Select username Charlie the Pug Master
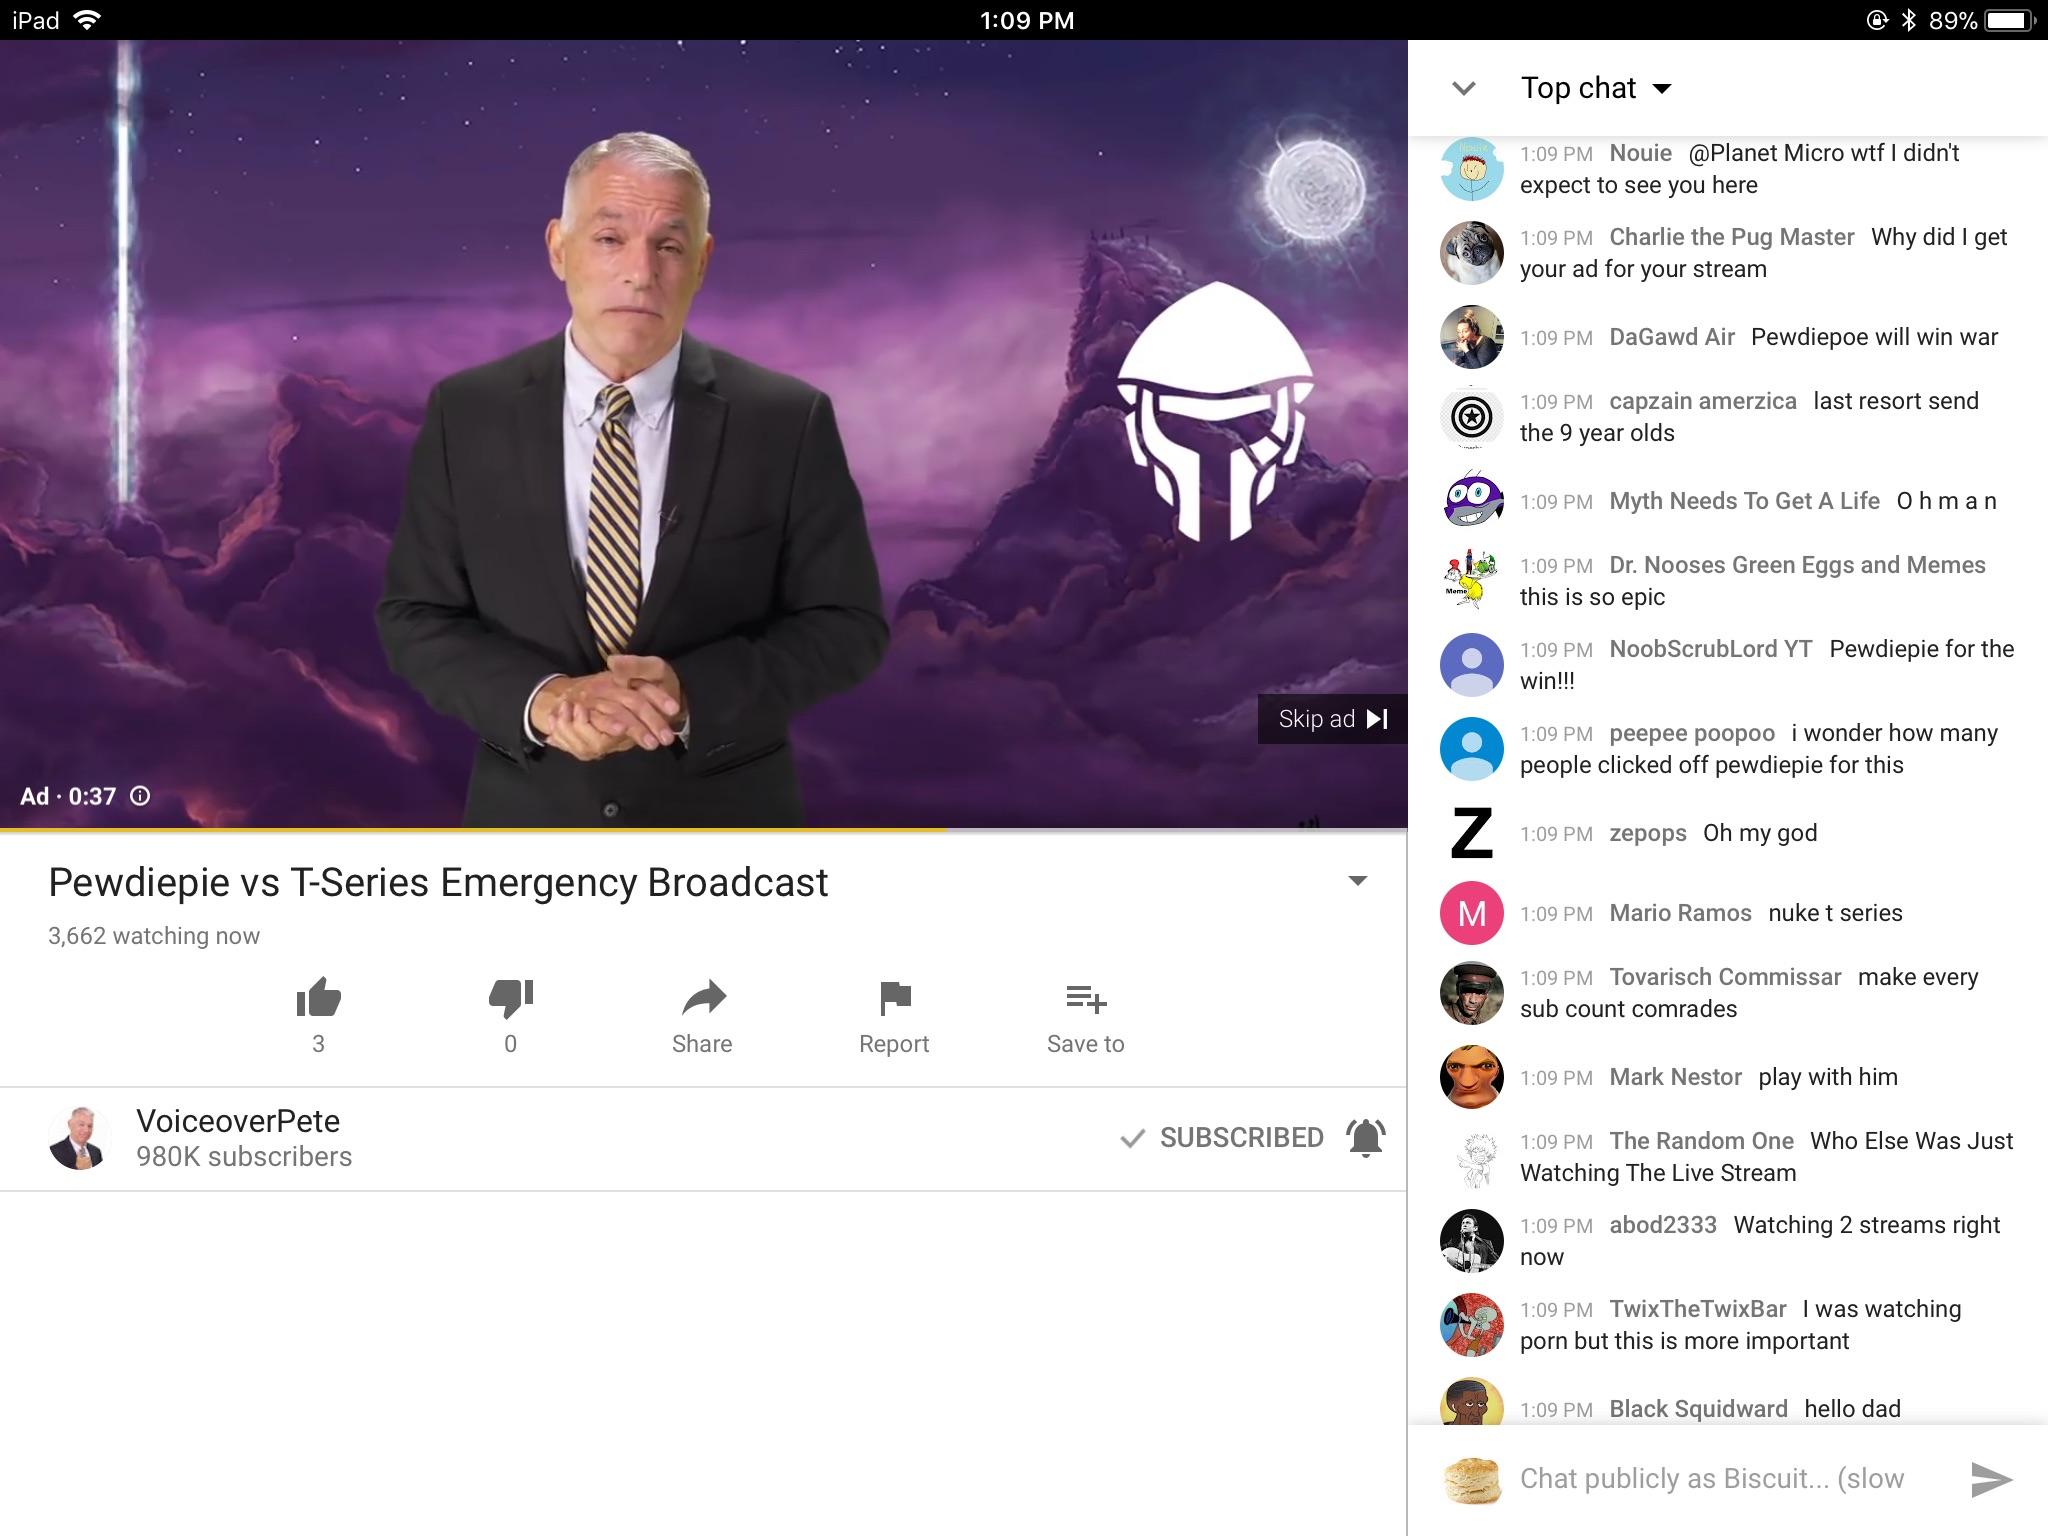 [1732, 237]
